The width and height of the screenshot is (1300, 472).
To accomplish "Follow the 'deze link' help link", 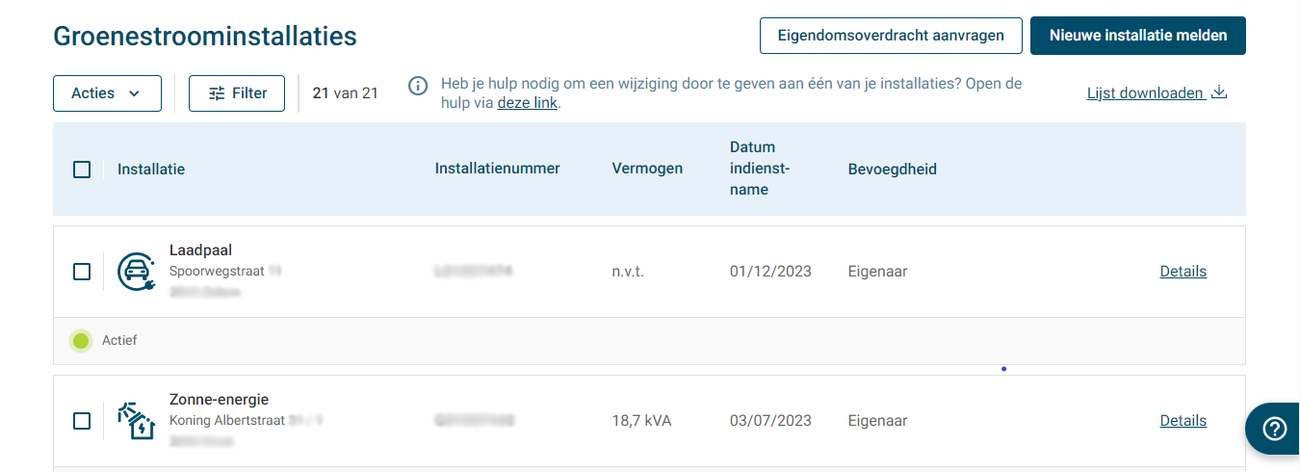I will (527, 103).
